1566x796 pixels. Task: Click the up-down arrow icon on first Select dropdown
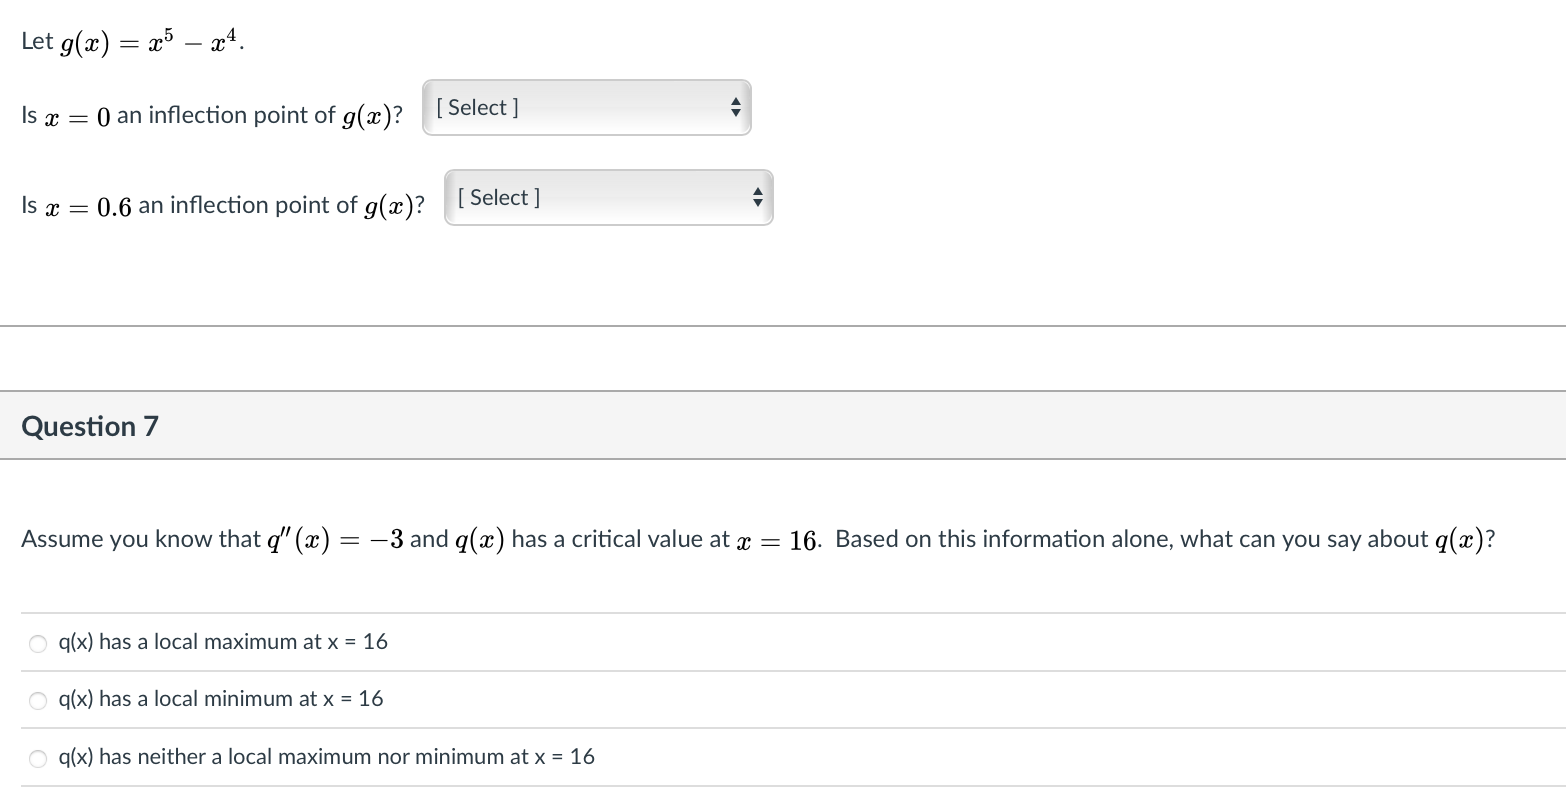tap(736, 107)
